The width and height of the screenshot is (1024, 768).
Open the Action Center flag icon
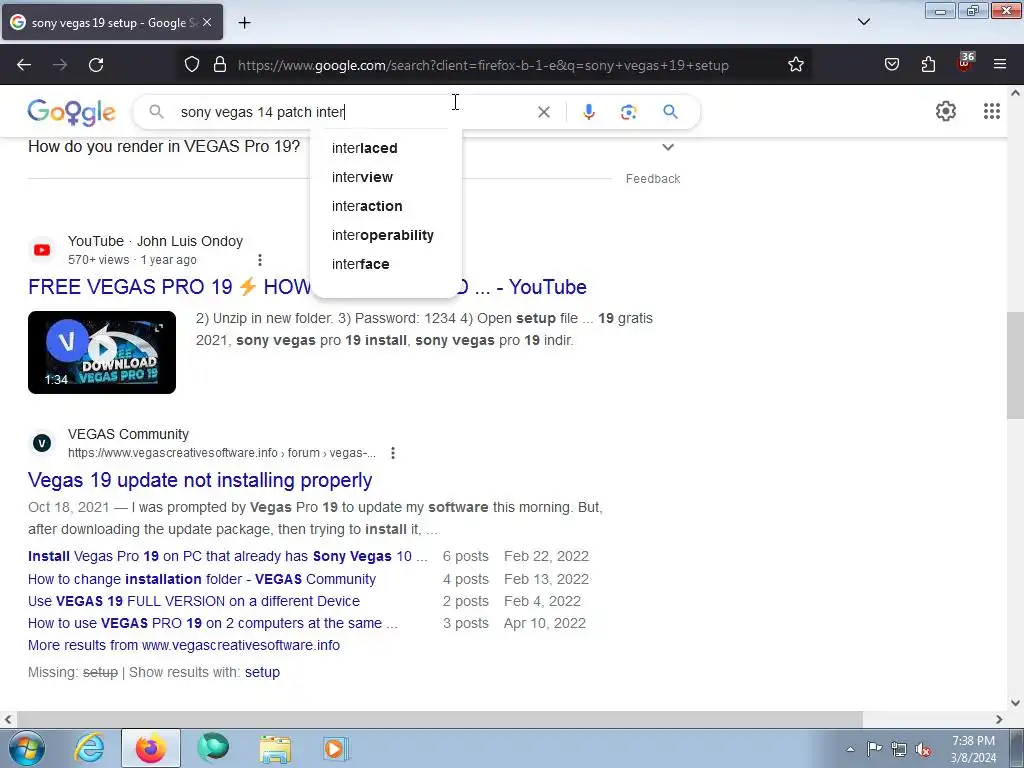874,749
